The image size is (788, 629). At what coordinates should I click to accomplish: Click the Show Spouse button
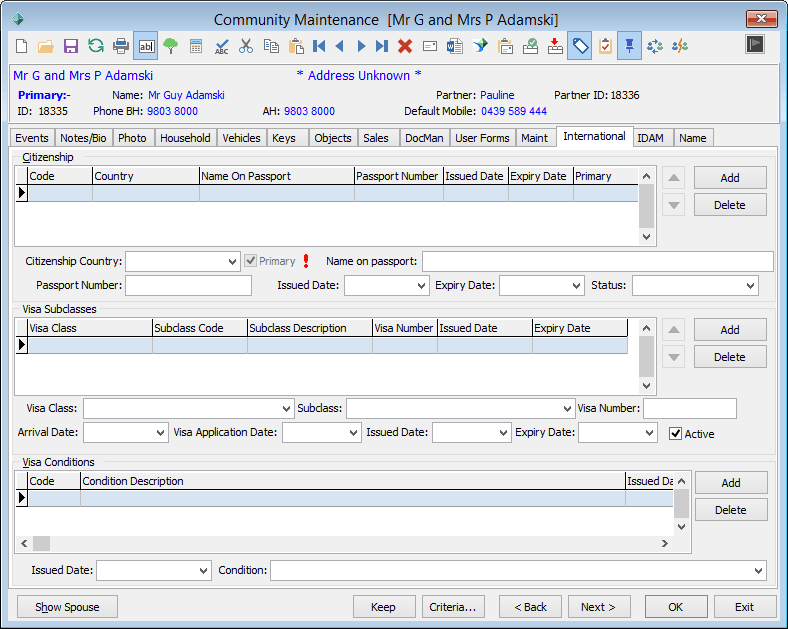coord(67,607)
